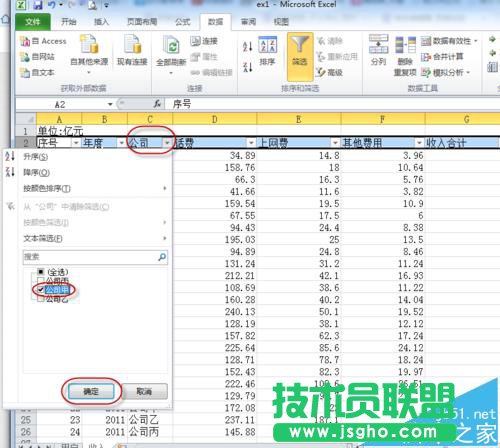The width and height of the screenshot is (500, 448).
Task: Expand 数据有效性 dropdown arrow
Action: tap(476, 41)
